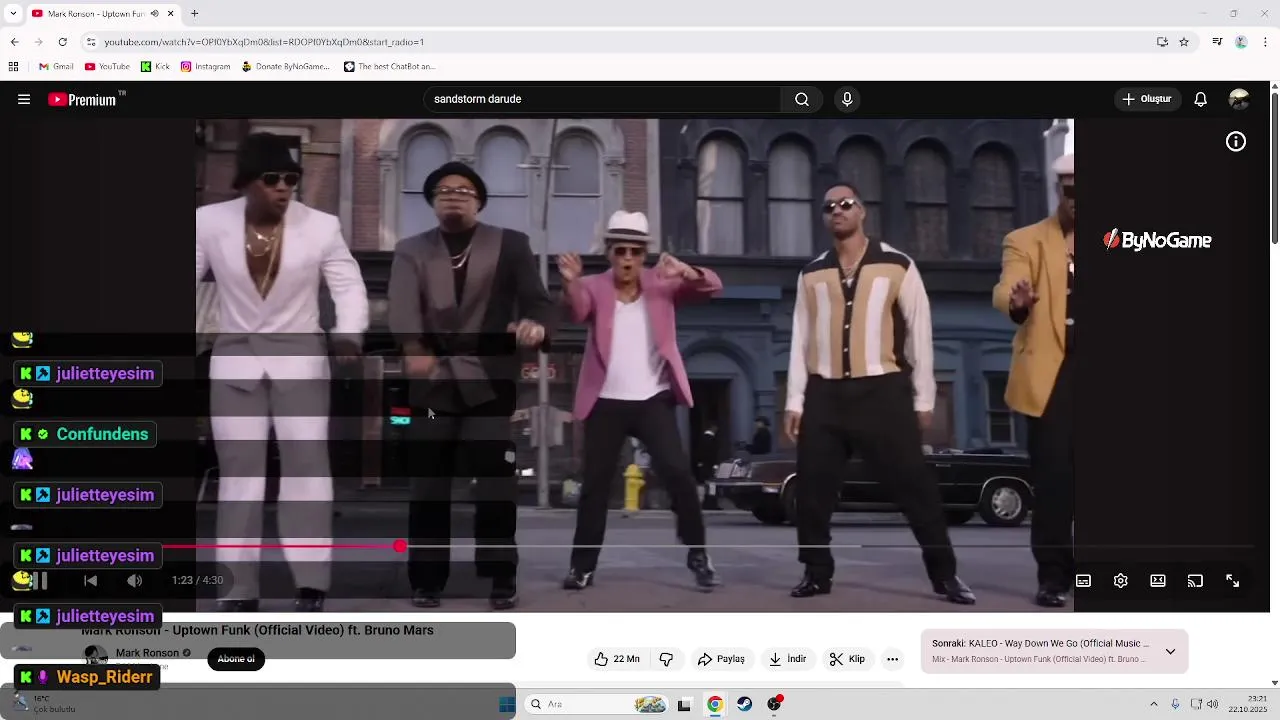Click the Windows Start button
The height and width of the screenshot is (720, 1280).
coord(507,704)
